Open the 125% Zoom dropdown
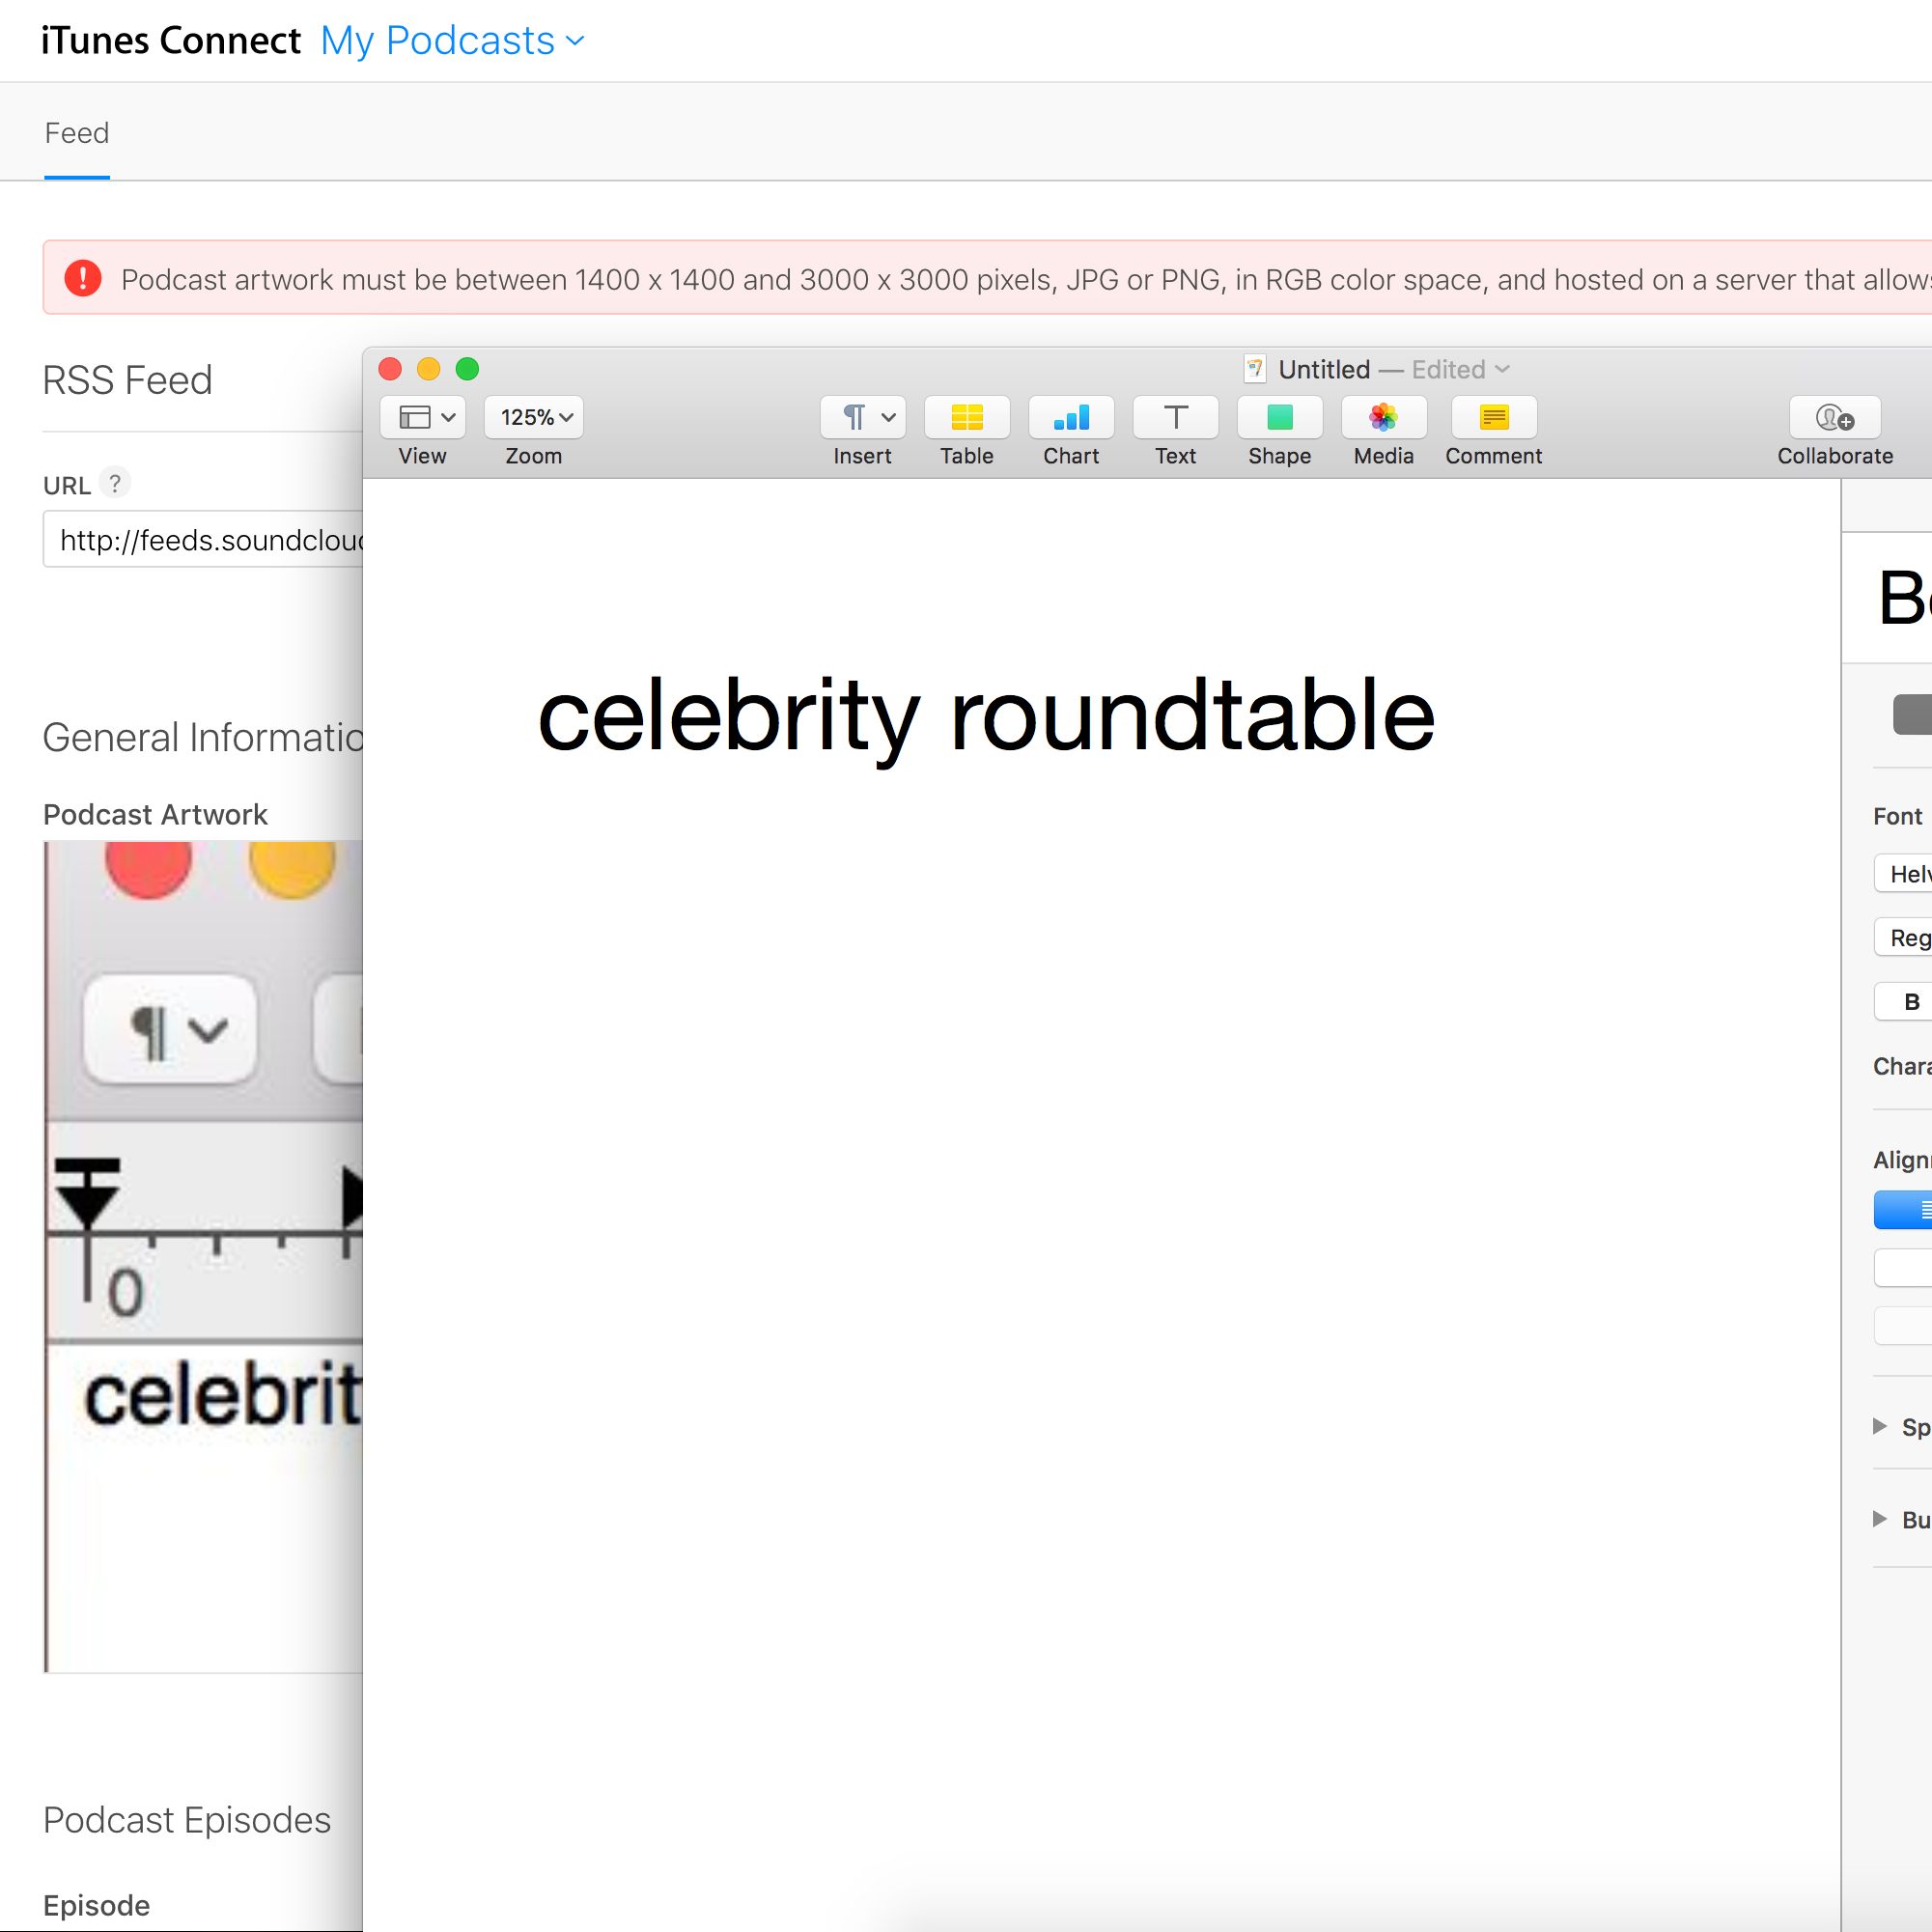The width and height of the screenshot is (1932, 1932). click(534, 417)
